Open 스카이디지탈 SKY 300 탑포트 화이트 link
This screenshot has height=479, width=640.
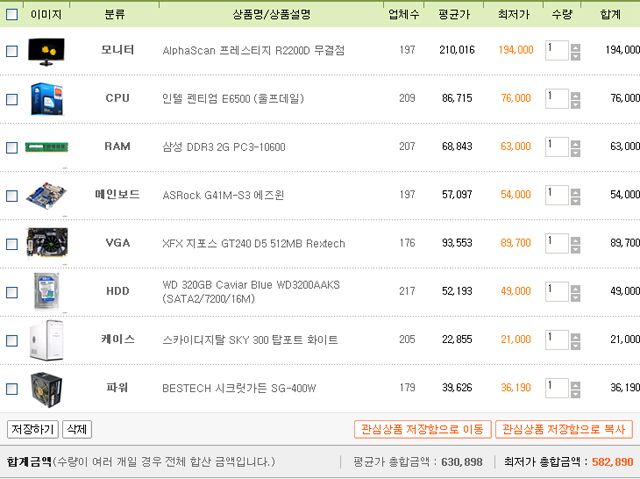(x=250, y=340)
